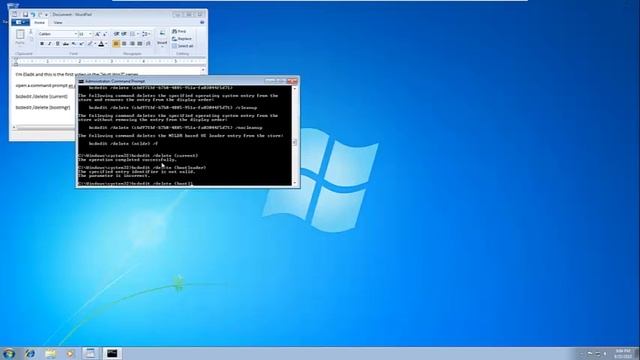
Task: Click the Paste clipboard icon
Action: click(x=20, y=35)
